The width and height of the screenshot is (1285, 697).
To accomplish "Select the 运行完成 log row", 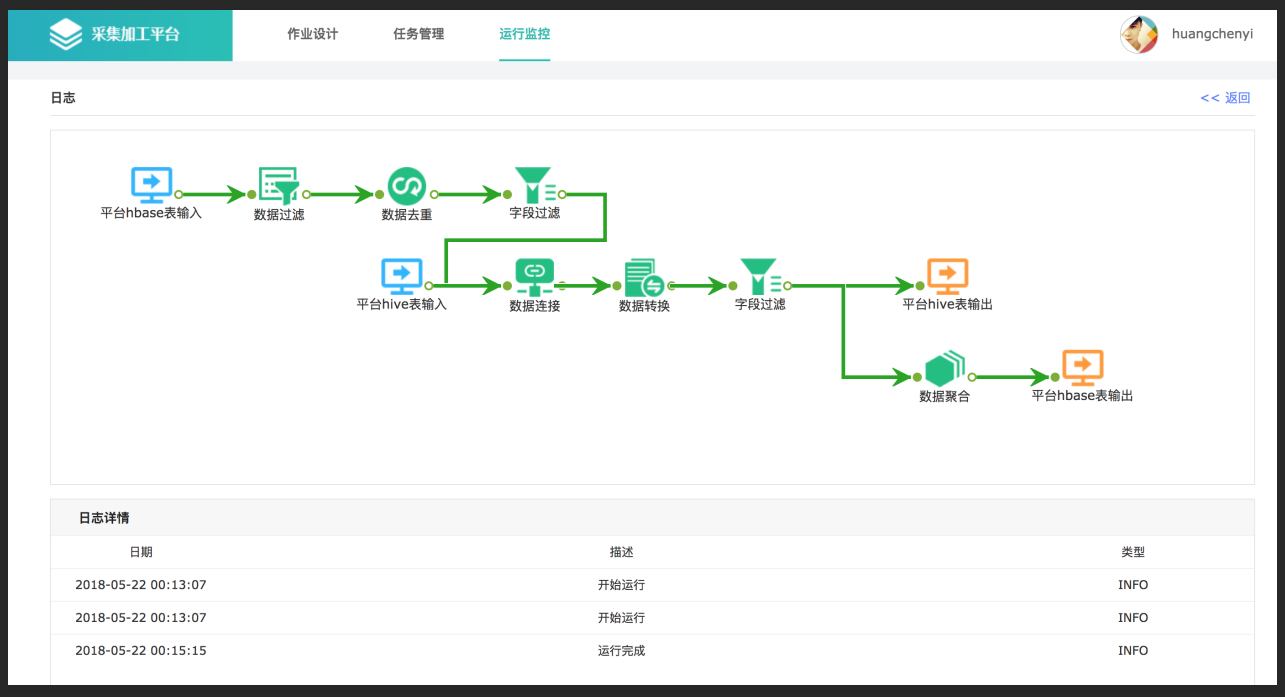I will 621,651.
